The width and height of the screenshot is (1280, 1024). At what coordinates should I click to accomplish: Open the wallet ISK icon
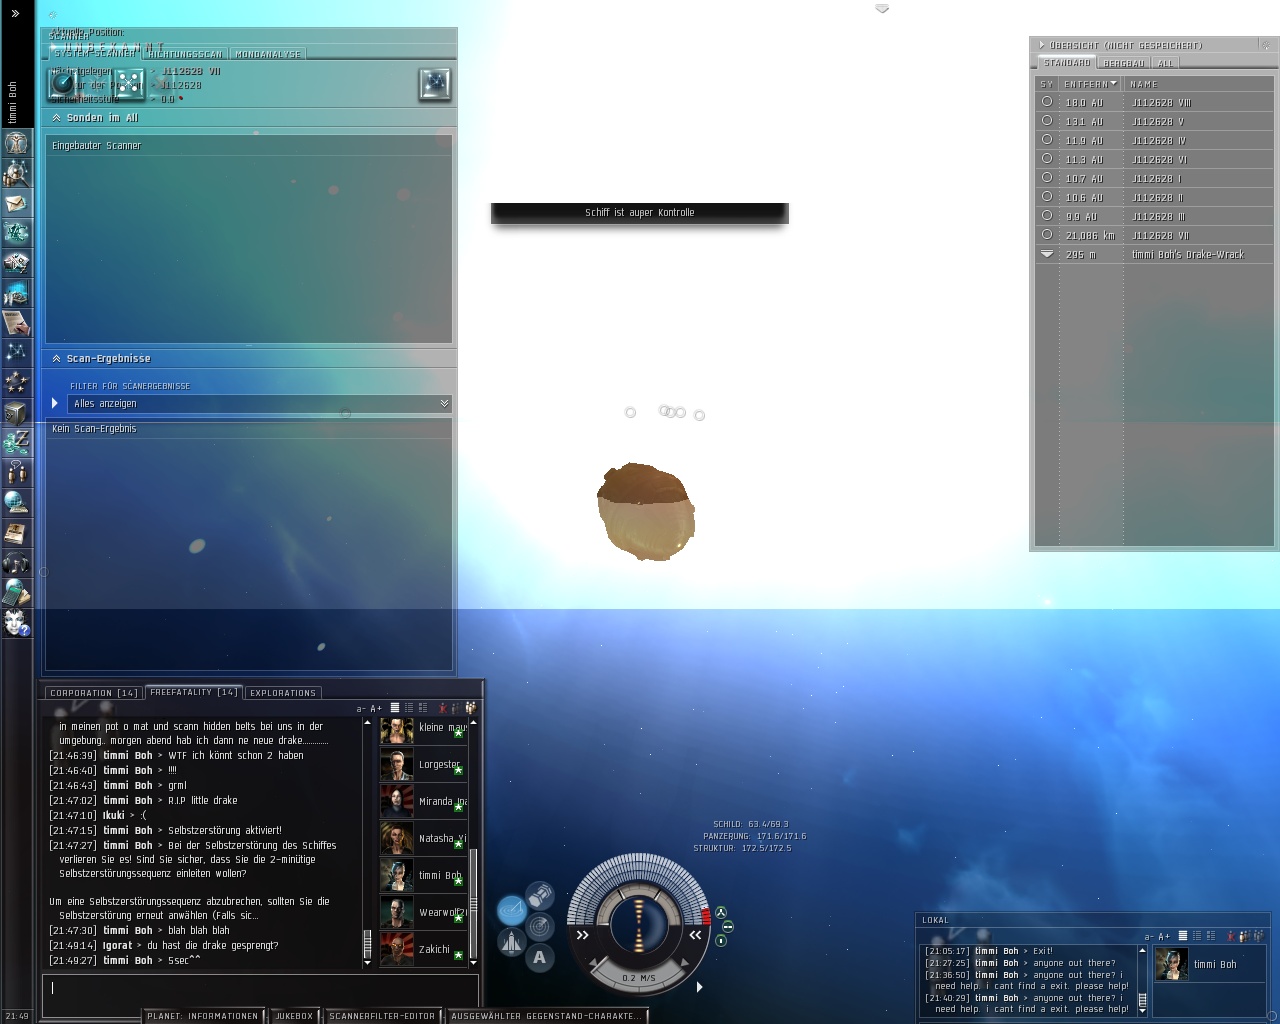(16, 442)
